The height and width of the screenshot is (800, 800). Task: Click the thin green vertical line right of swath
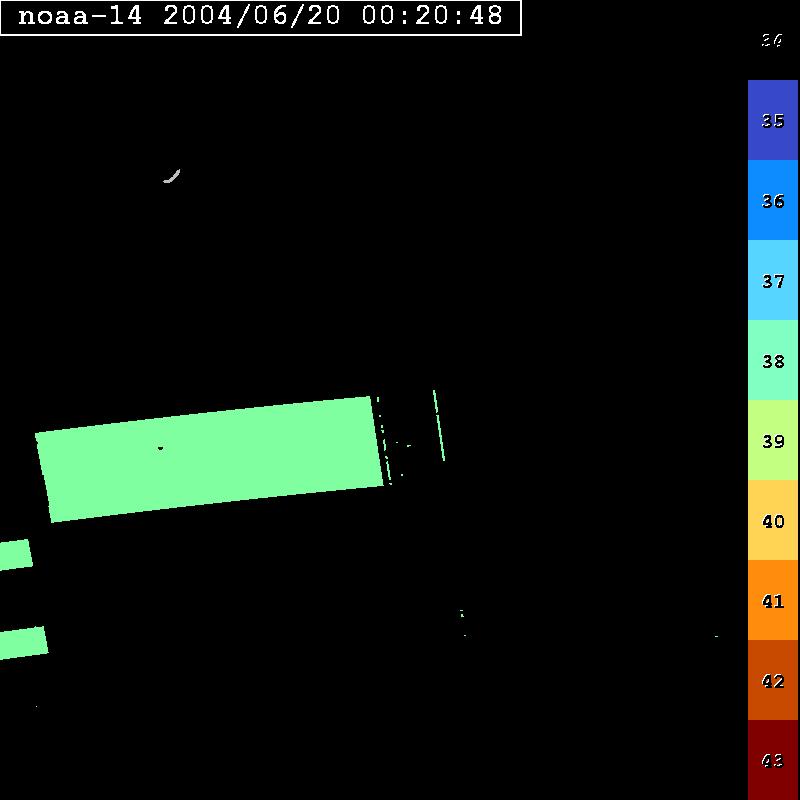(438, 425)
